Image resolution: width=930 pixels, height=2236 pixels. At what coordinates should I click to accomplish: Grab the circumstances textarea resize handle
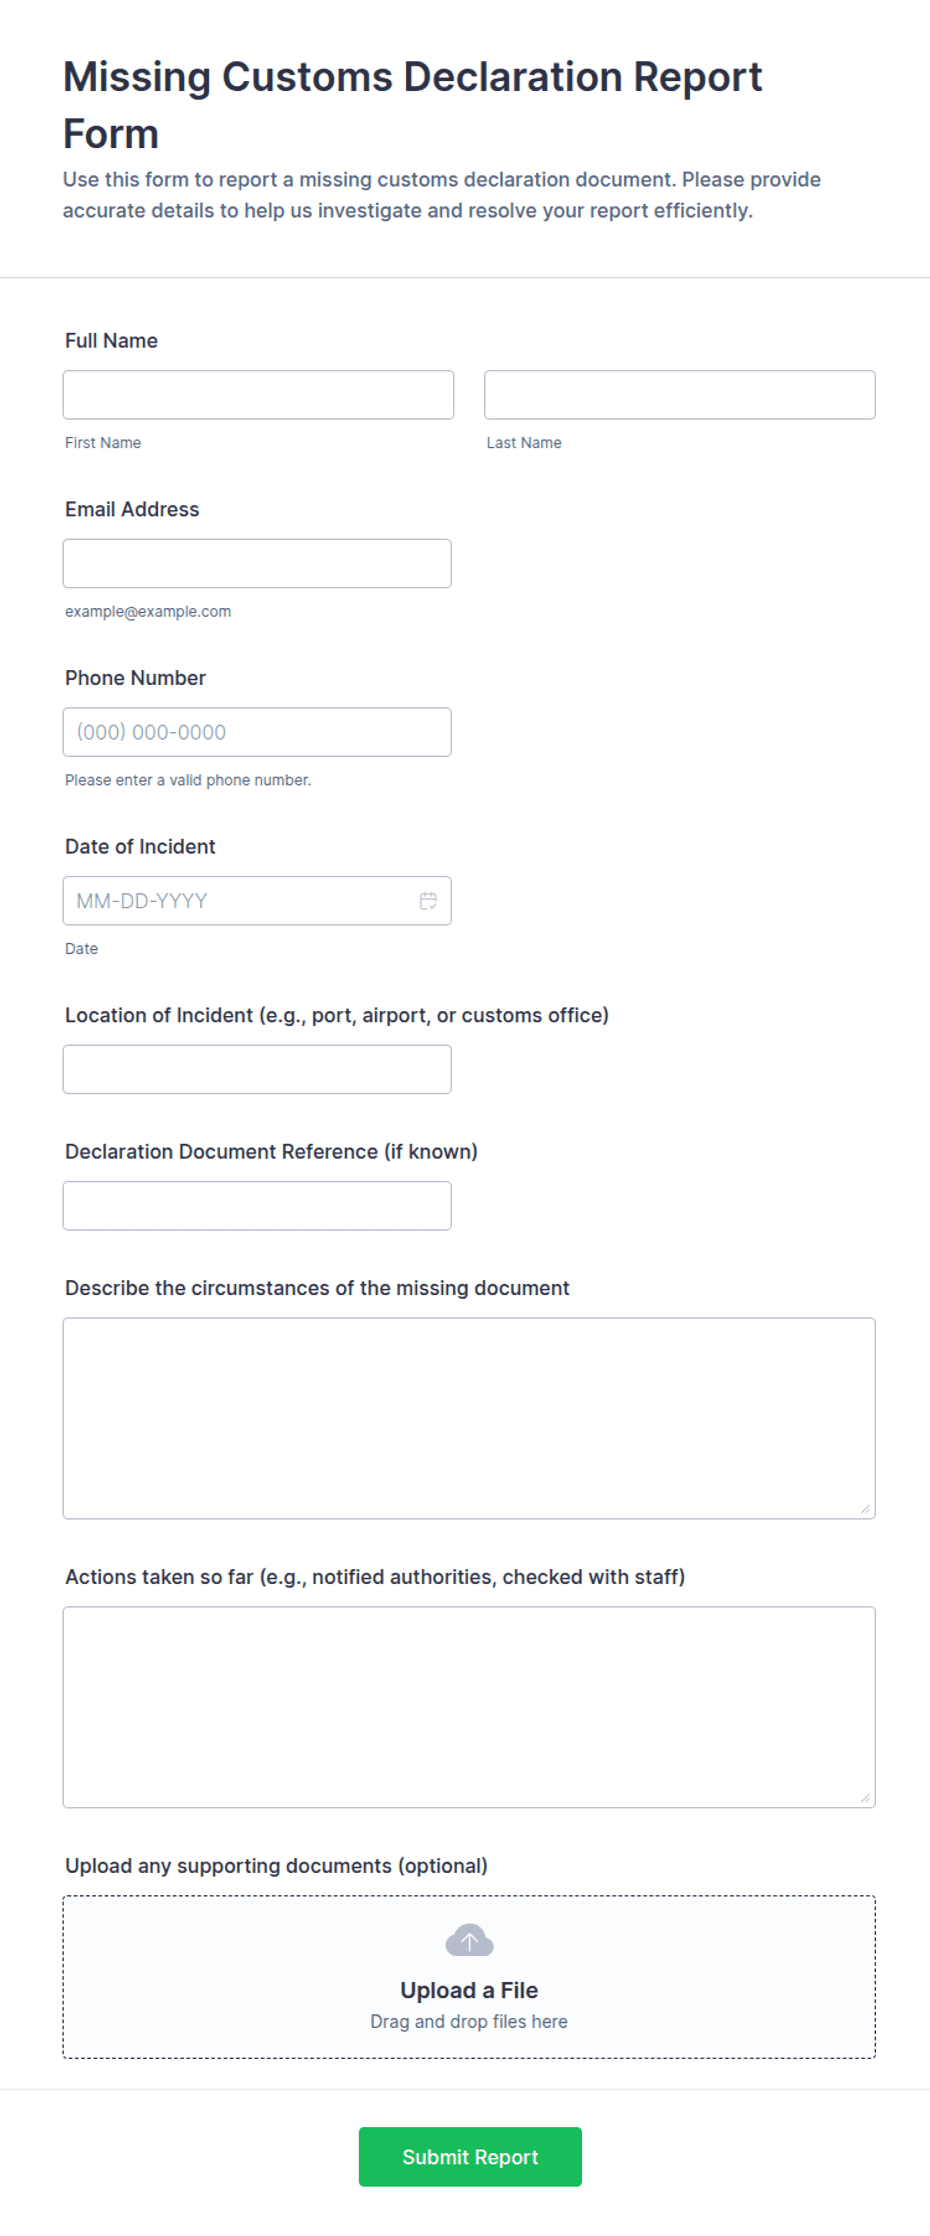point(865,1508)
